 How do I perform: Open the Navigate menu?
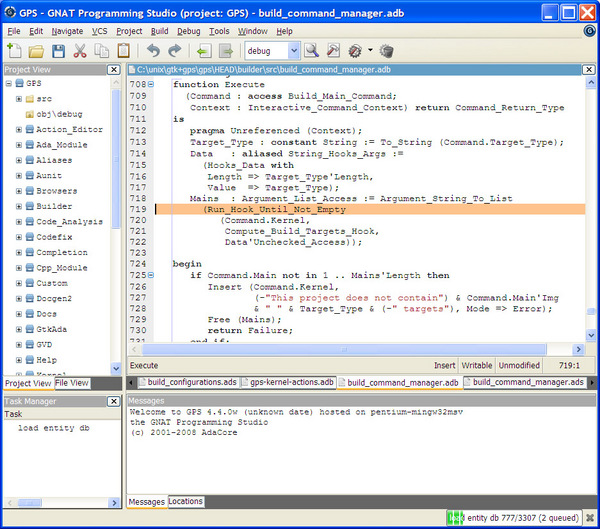(x=68, y=31)
